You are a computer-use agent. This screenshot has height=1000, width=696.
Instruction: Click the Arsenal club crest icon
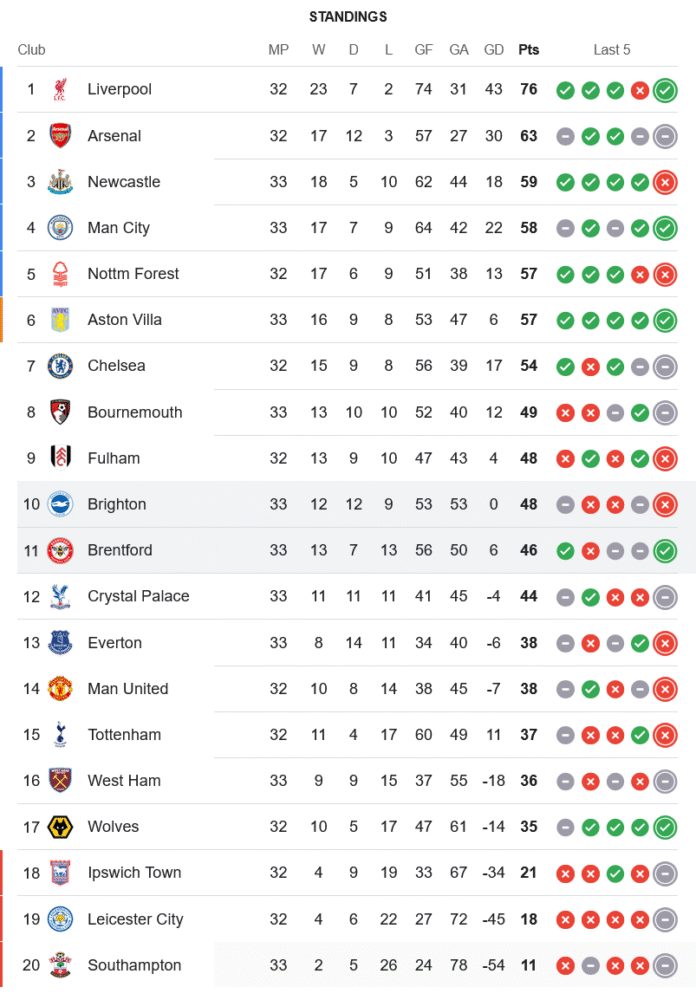[x=60, y=136]
